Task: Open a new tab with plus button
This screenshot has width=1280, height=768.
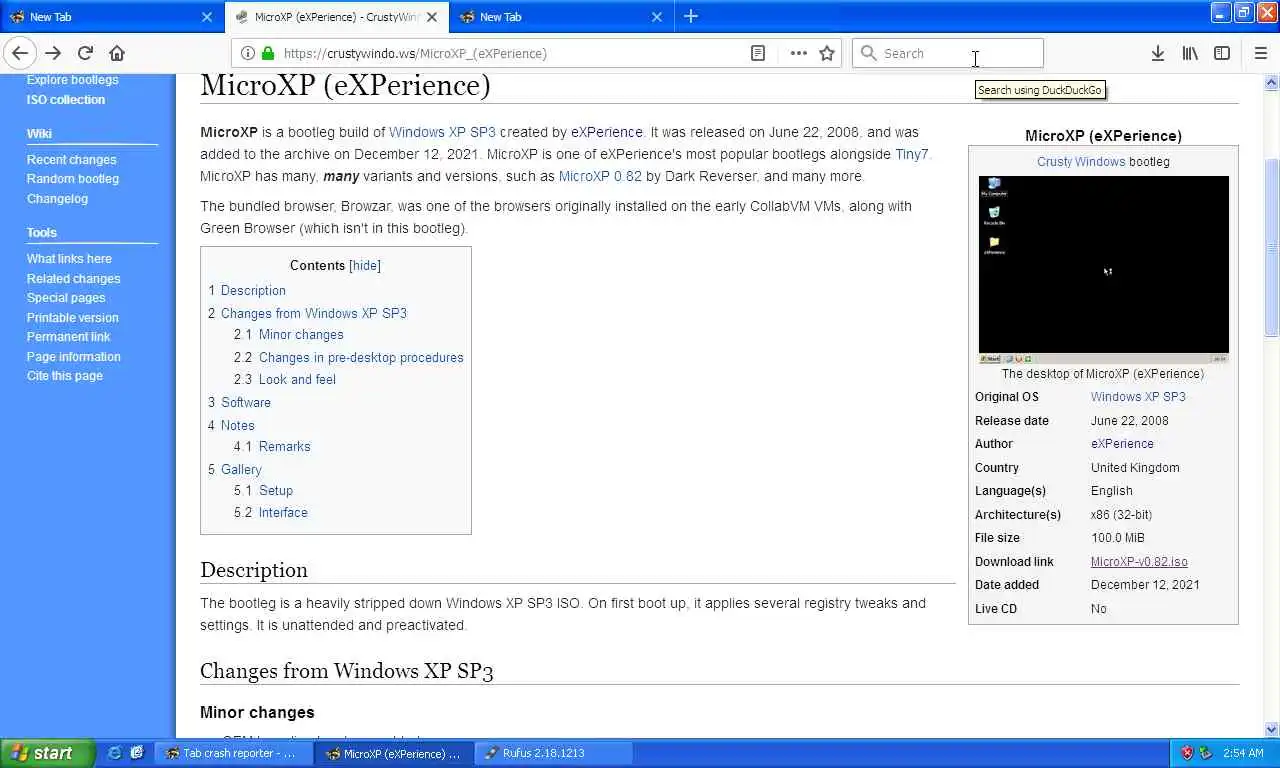Action: (691, 16)
